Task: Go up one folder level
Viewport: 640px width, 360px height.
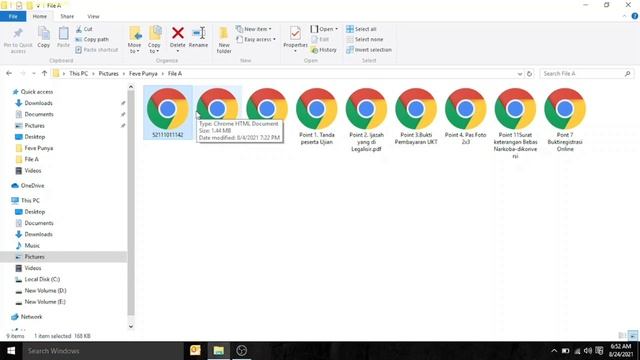Action: click(44, 73)
